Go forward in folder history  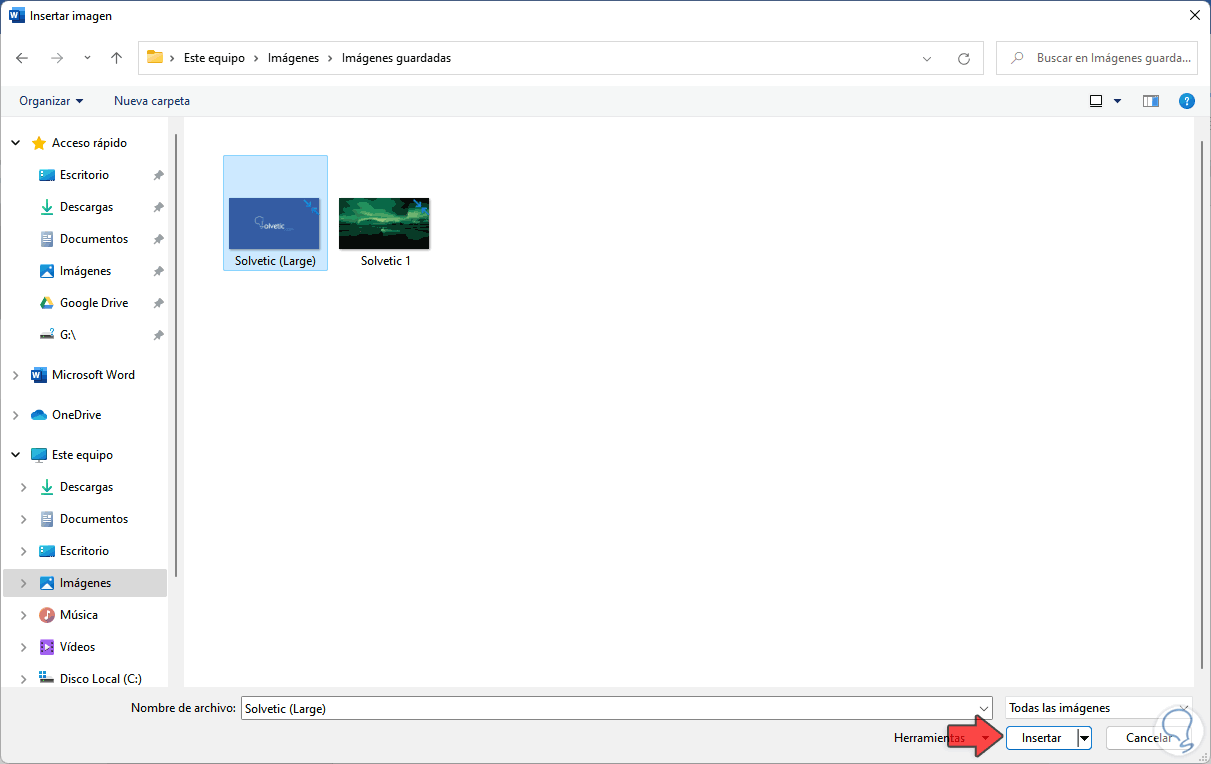click(57, 58)
